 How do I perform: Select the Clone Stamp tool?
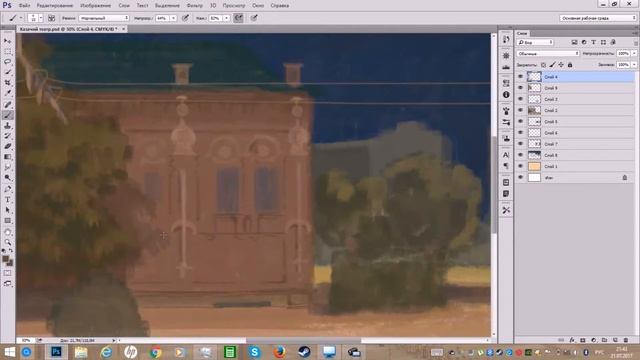7,126
